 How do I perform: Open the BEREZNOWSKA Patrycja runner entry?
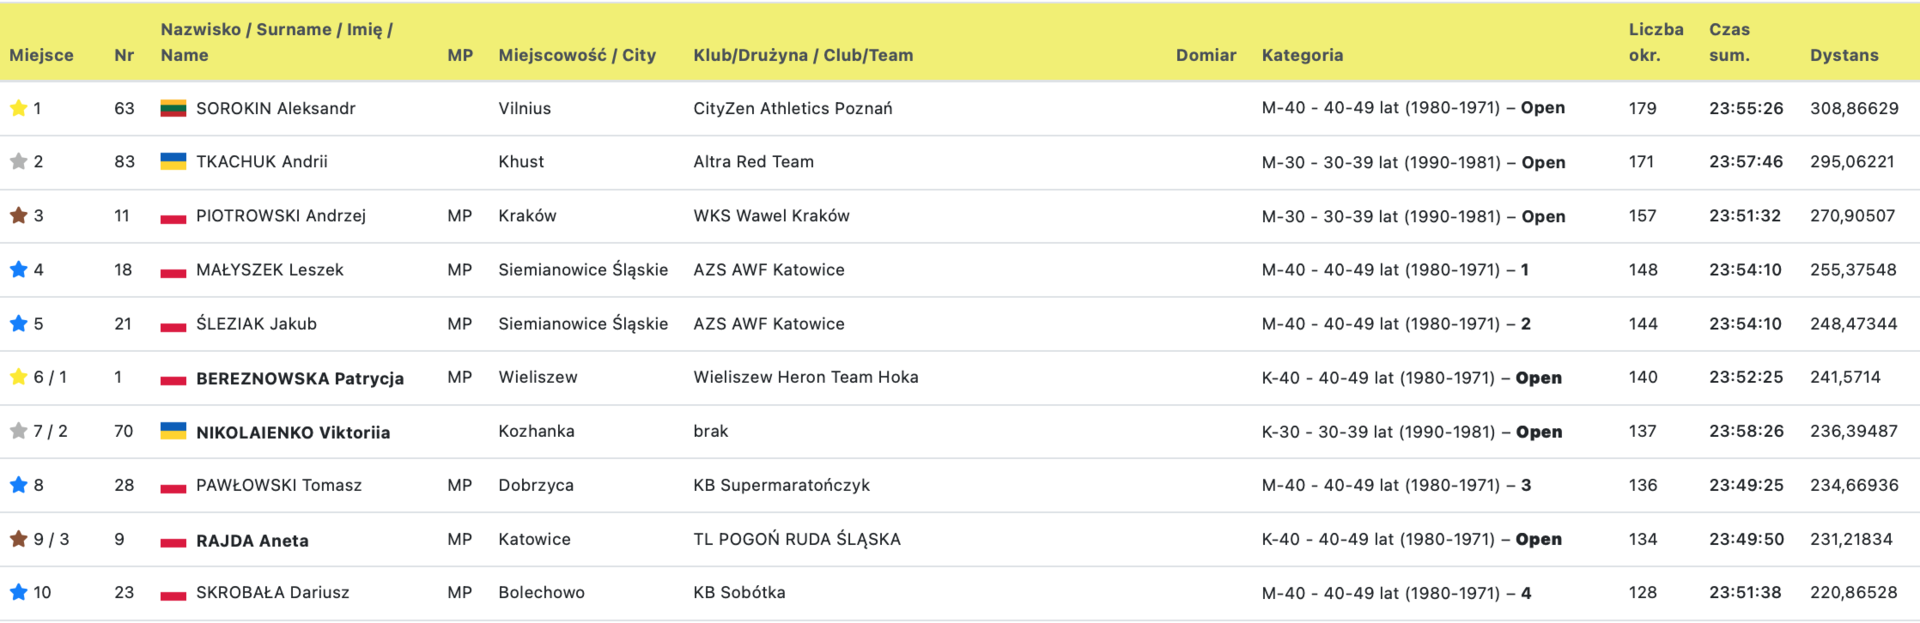click(x=300, y=378)
